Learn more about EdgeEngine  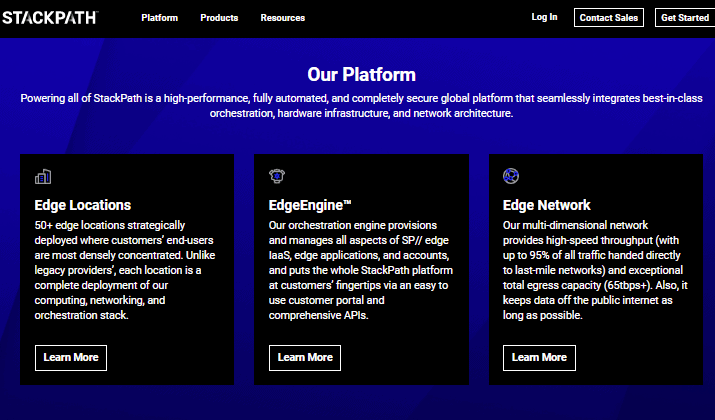[305, 358]
